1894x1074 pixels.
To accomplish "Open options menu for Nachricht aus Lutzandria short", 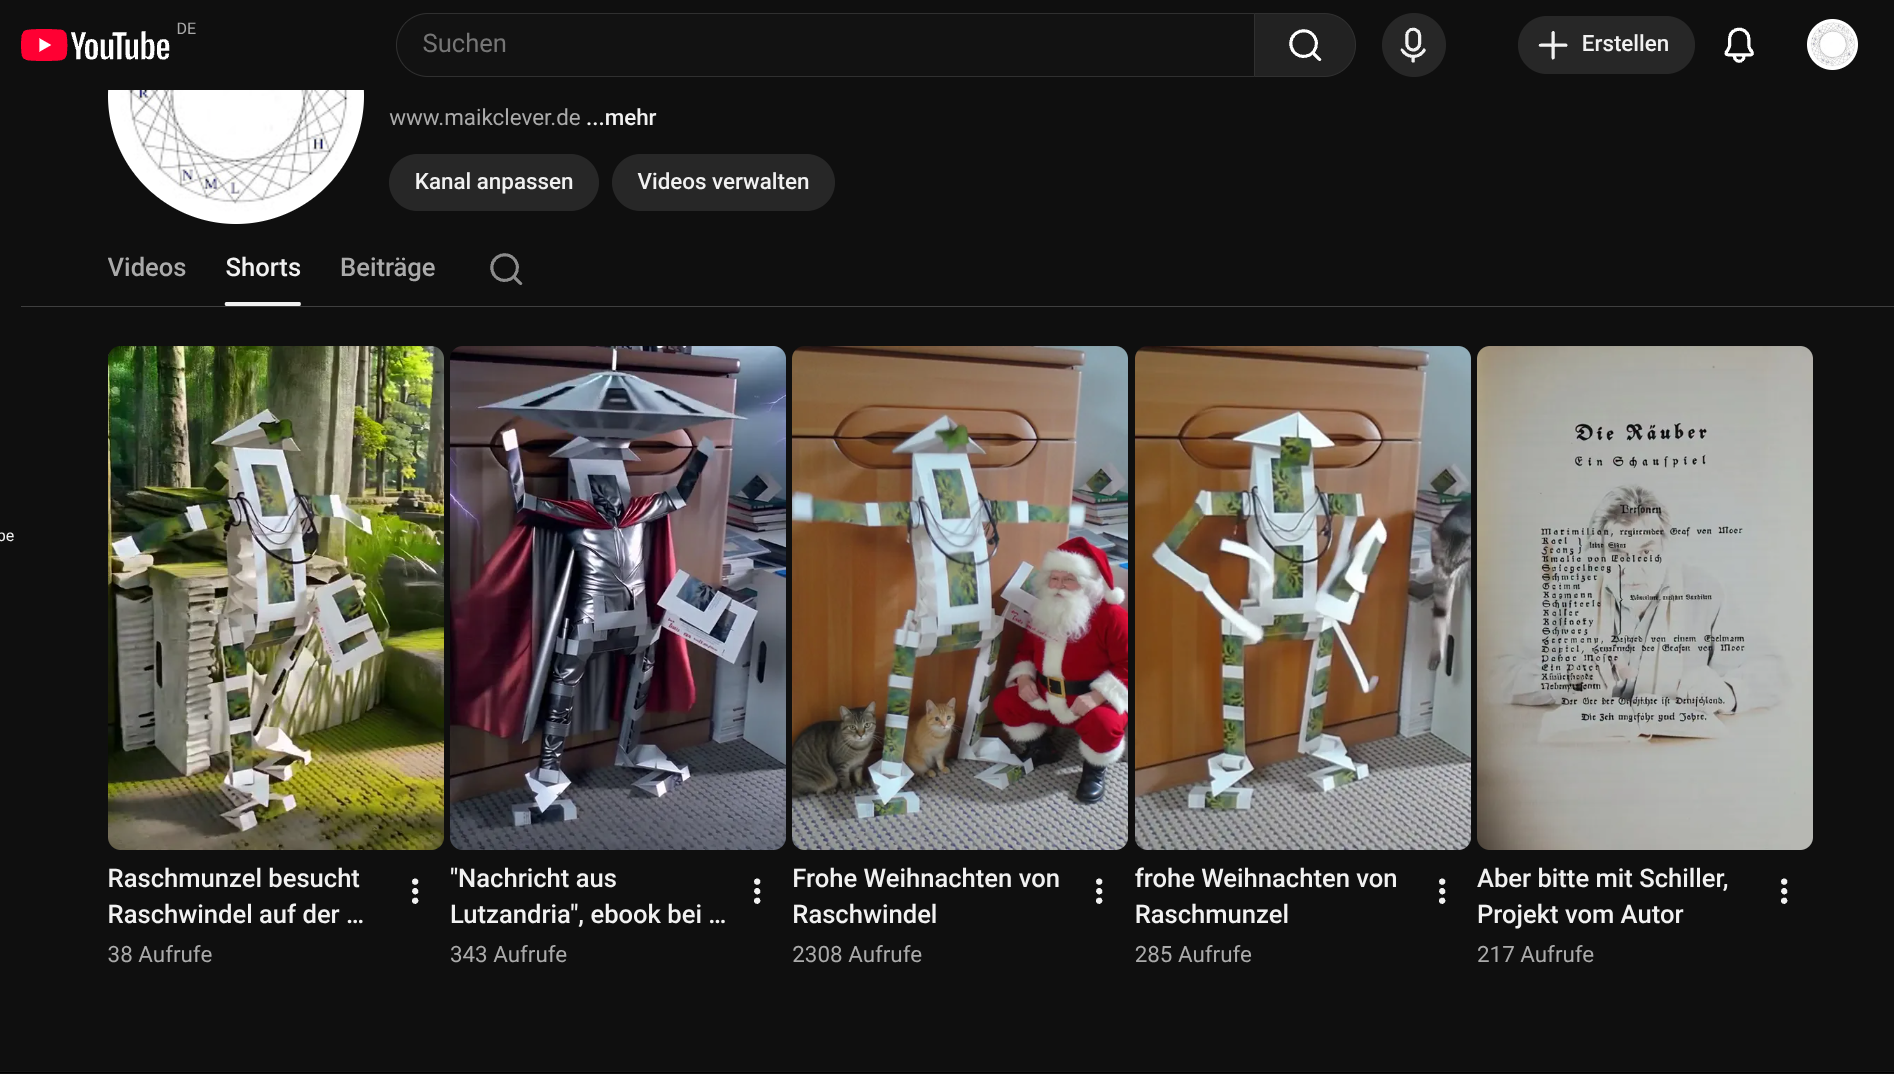I will coord(757,891).
